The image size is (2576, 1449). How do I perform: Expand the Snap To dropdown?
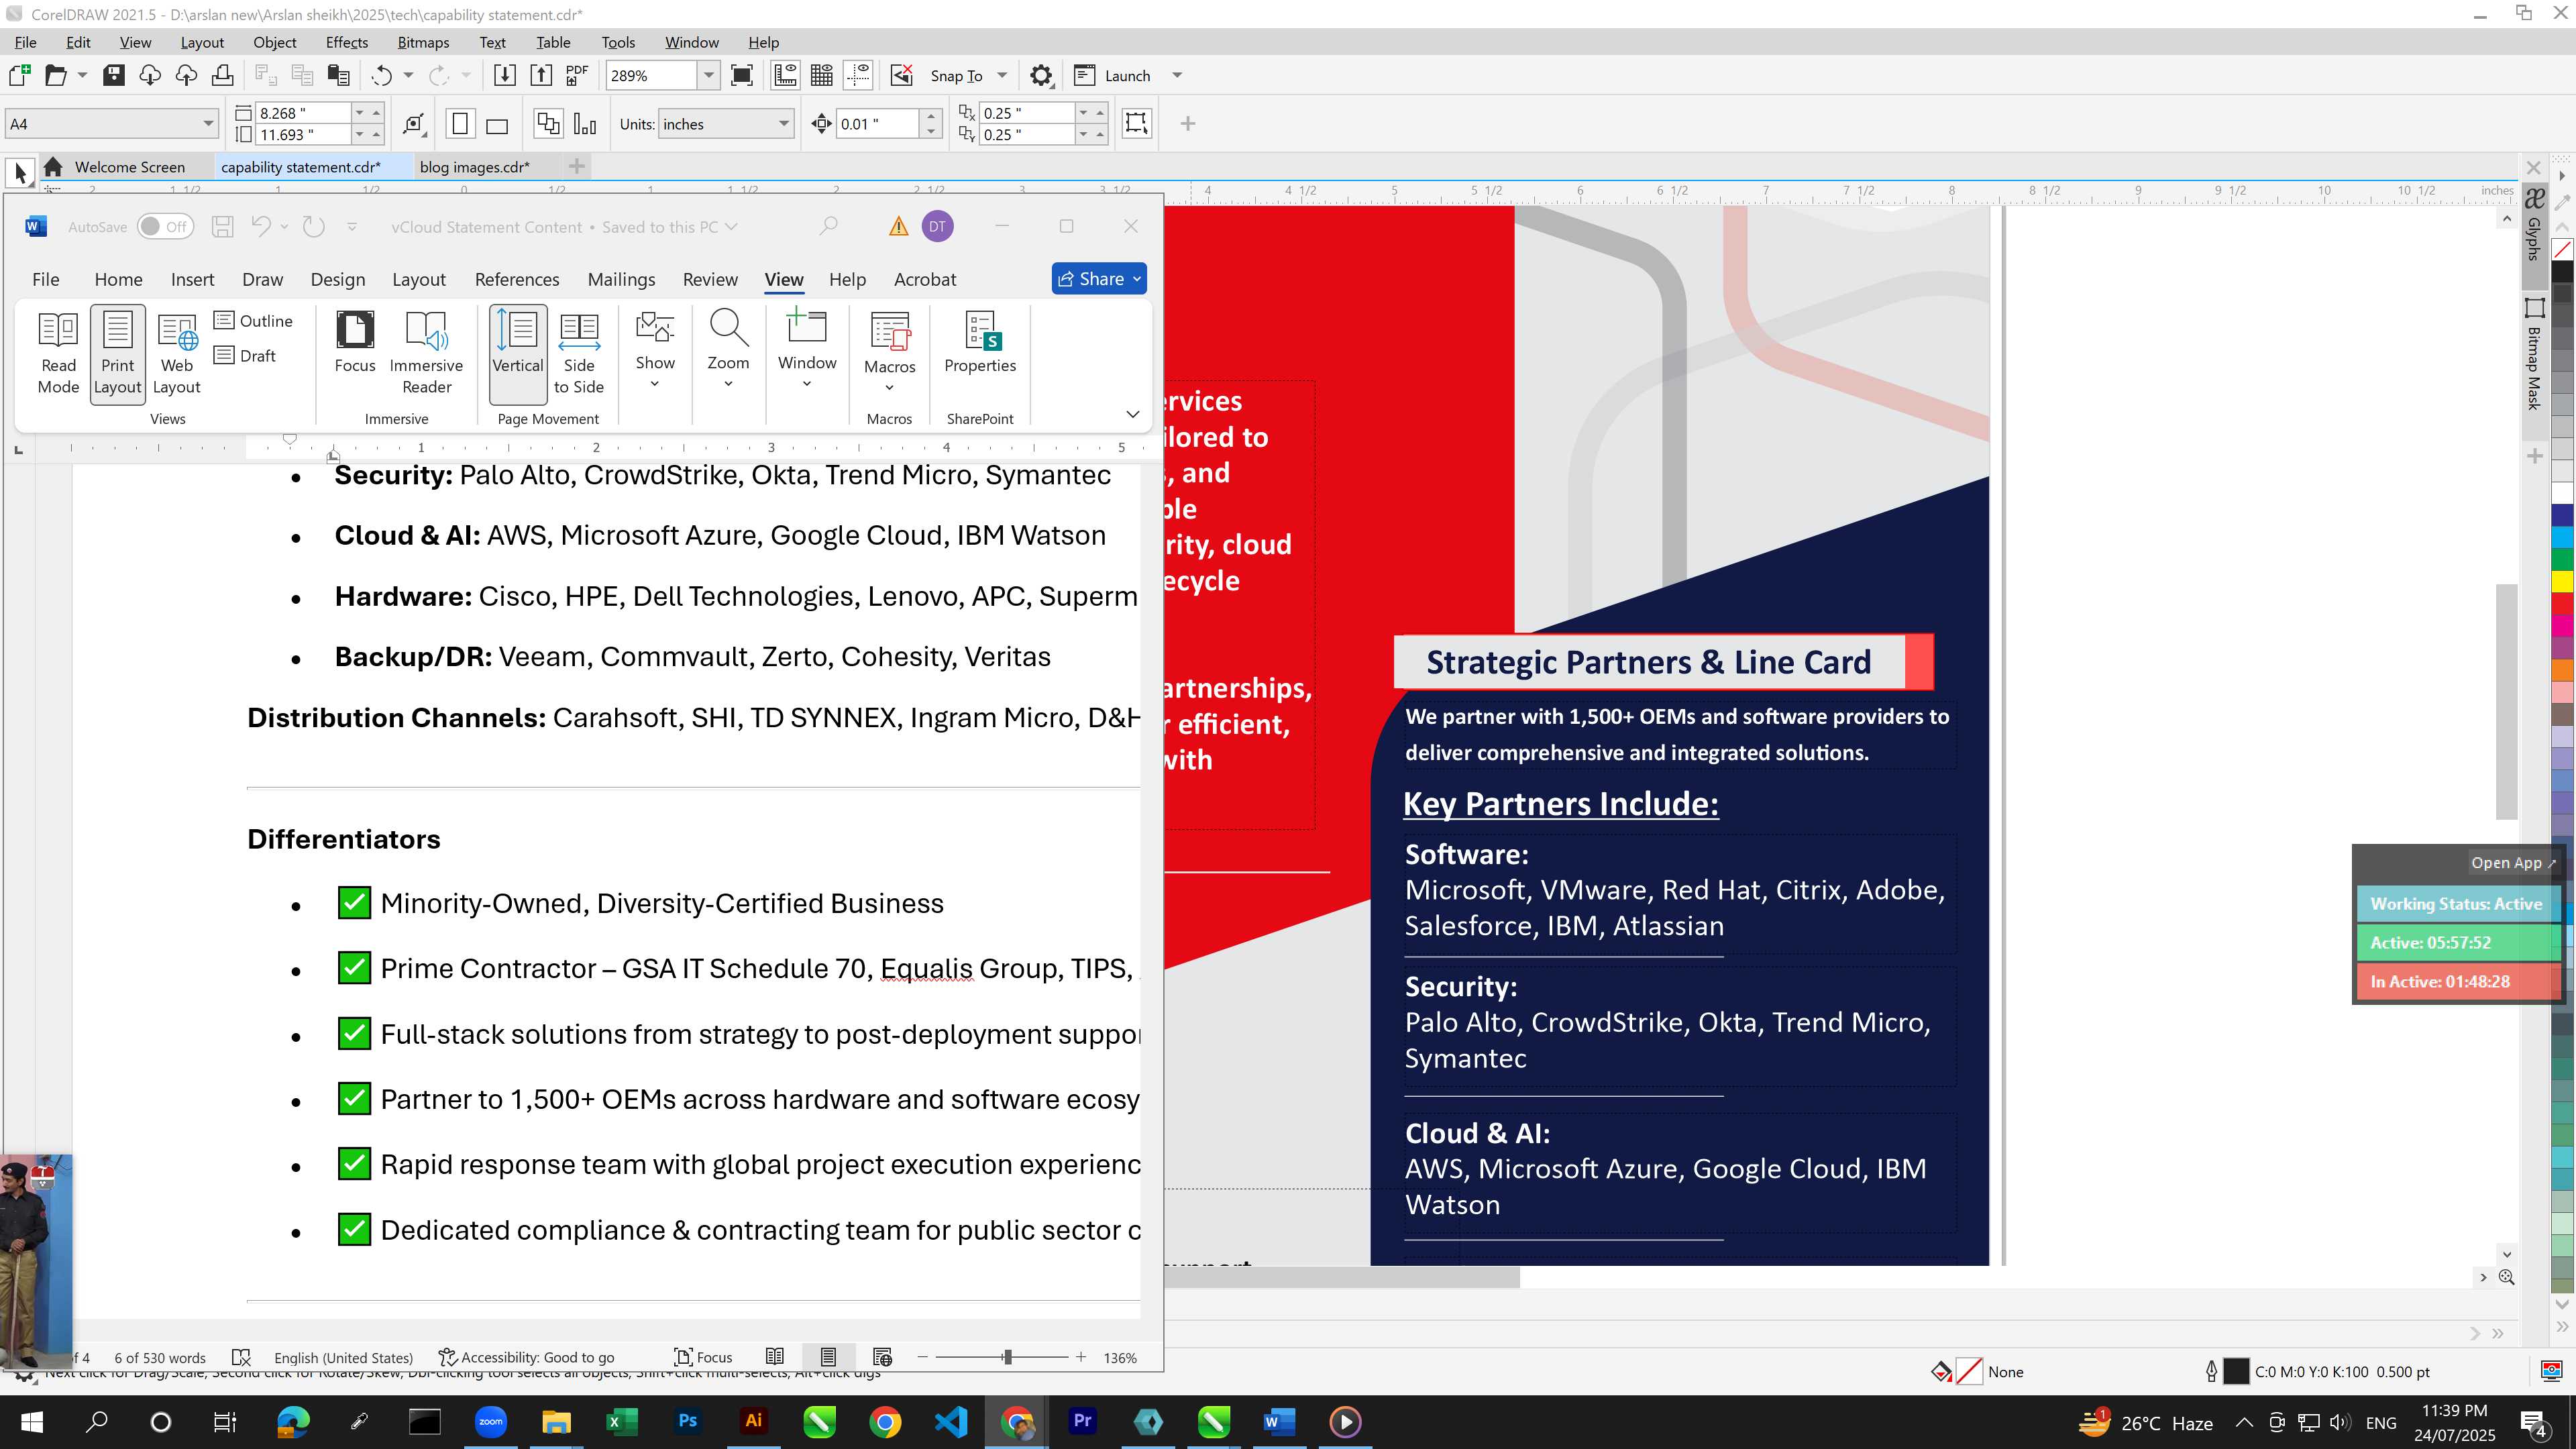[1002, 75]
